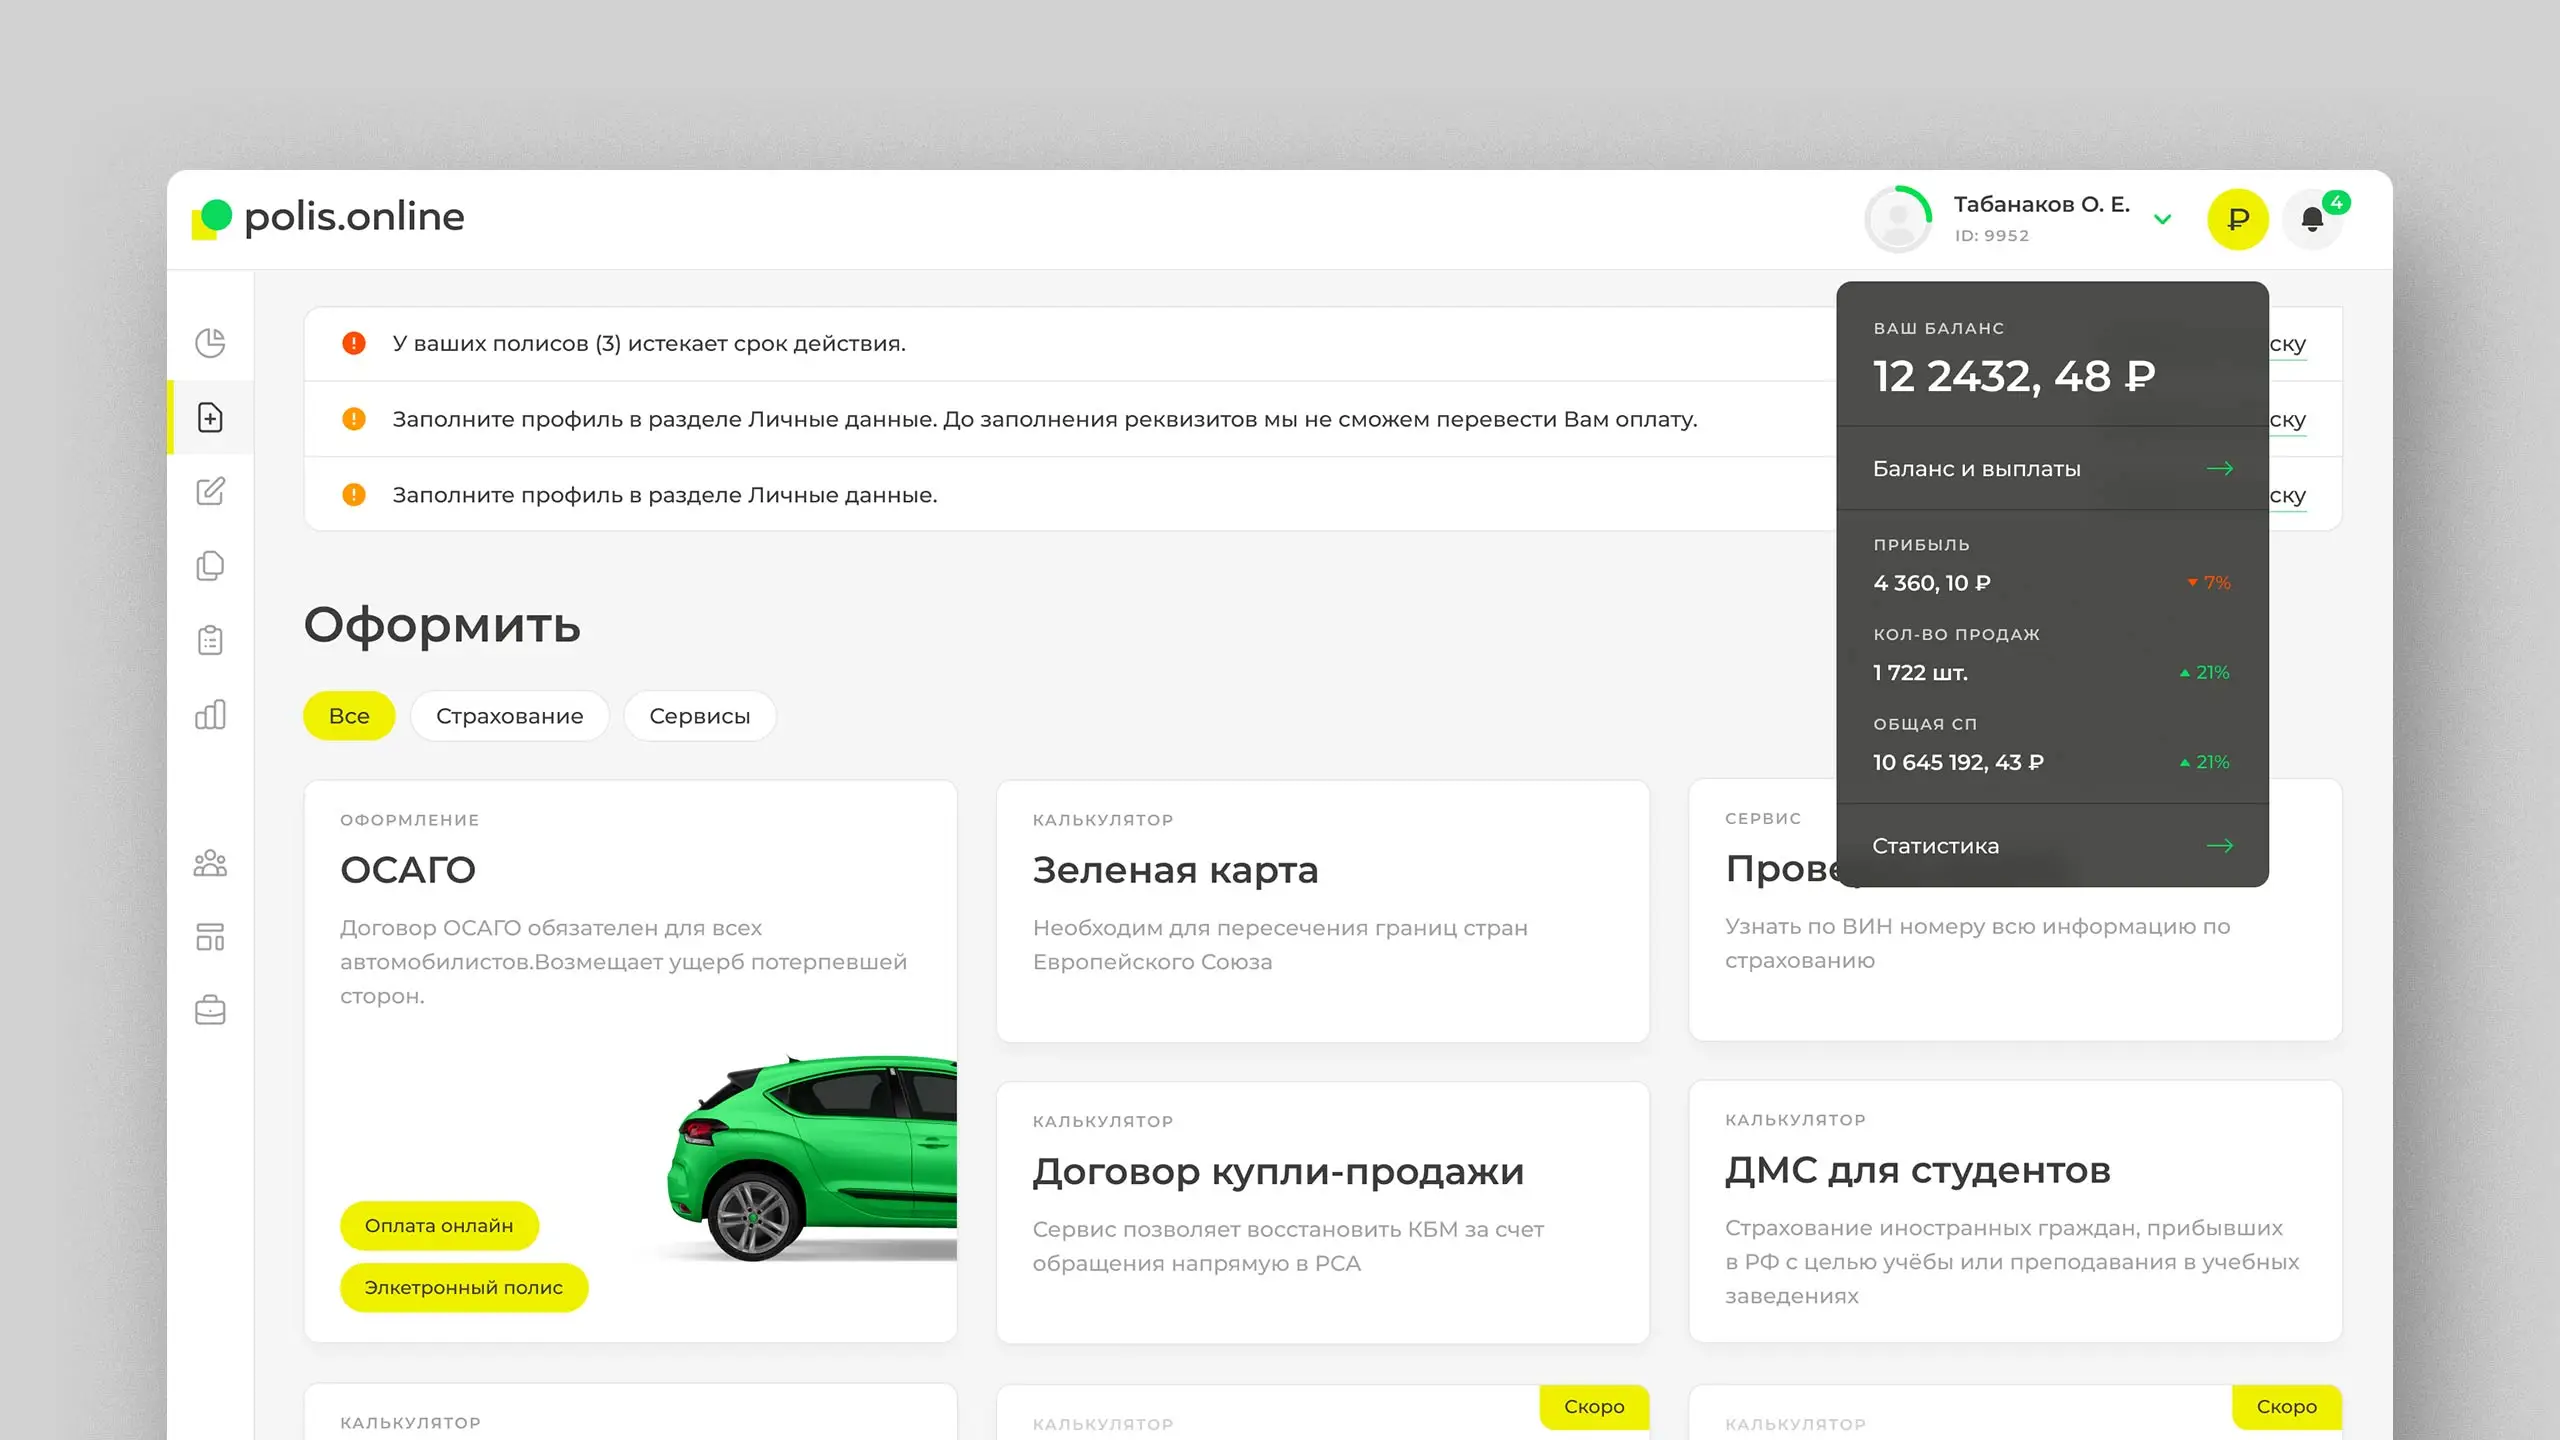Click the profit value 4 360, 10 ₽
Viewport: 2560px width, 1440px height.
[x=1932, y=583]
